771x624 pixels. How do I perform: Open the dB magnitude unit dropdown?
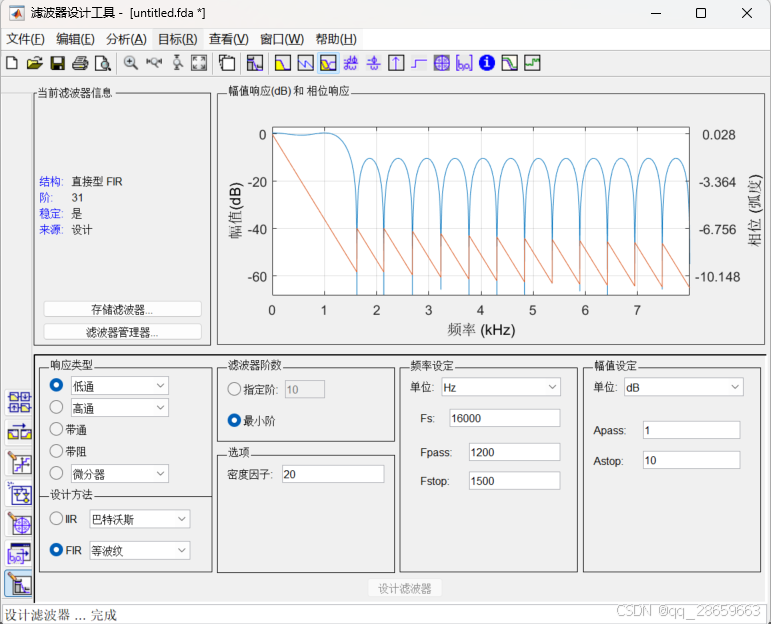(x=683, y=387)
